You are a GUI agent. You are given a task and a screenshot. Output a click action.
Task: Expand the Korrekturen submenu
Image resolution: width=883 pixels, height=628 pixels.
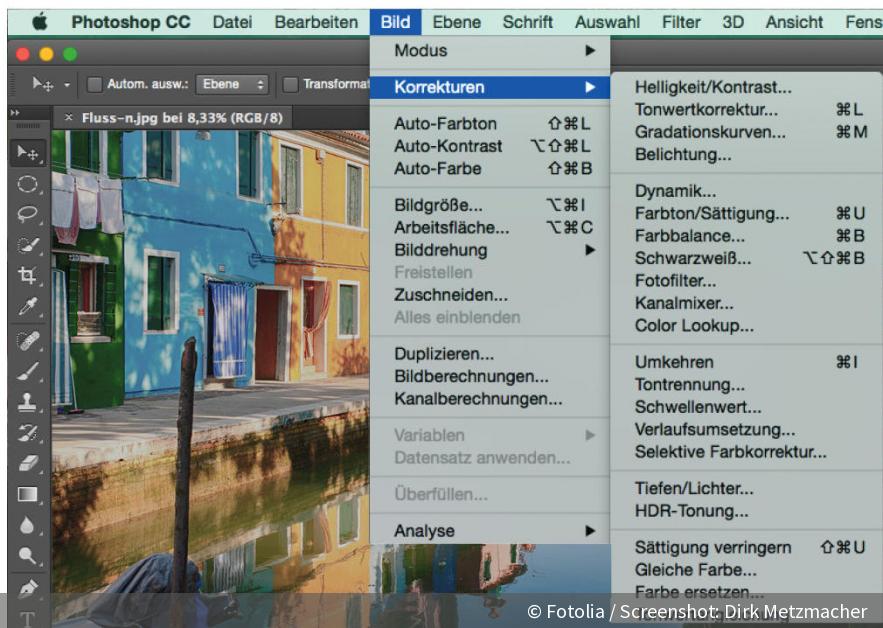[490, 87]
